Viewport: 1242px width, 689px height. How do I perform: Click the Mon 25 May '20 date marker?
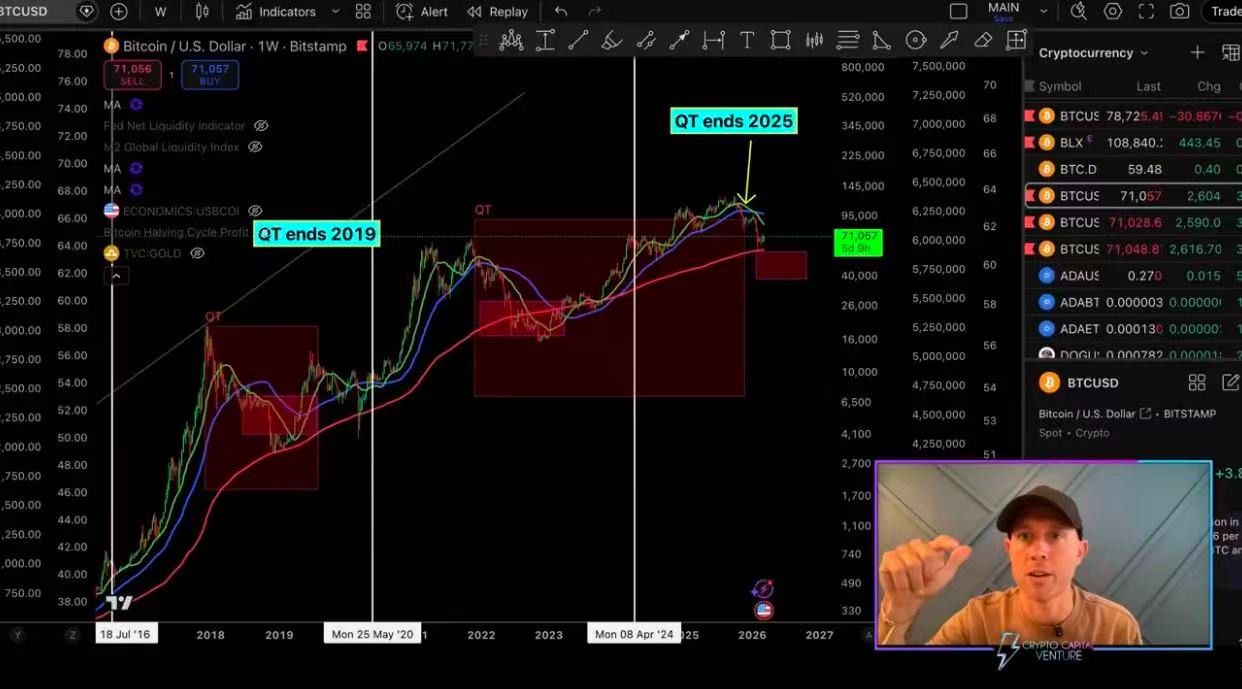click(373, 633)
